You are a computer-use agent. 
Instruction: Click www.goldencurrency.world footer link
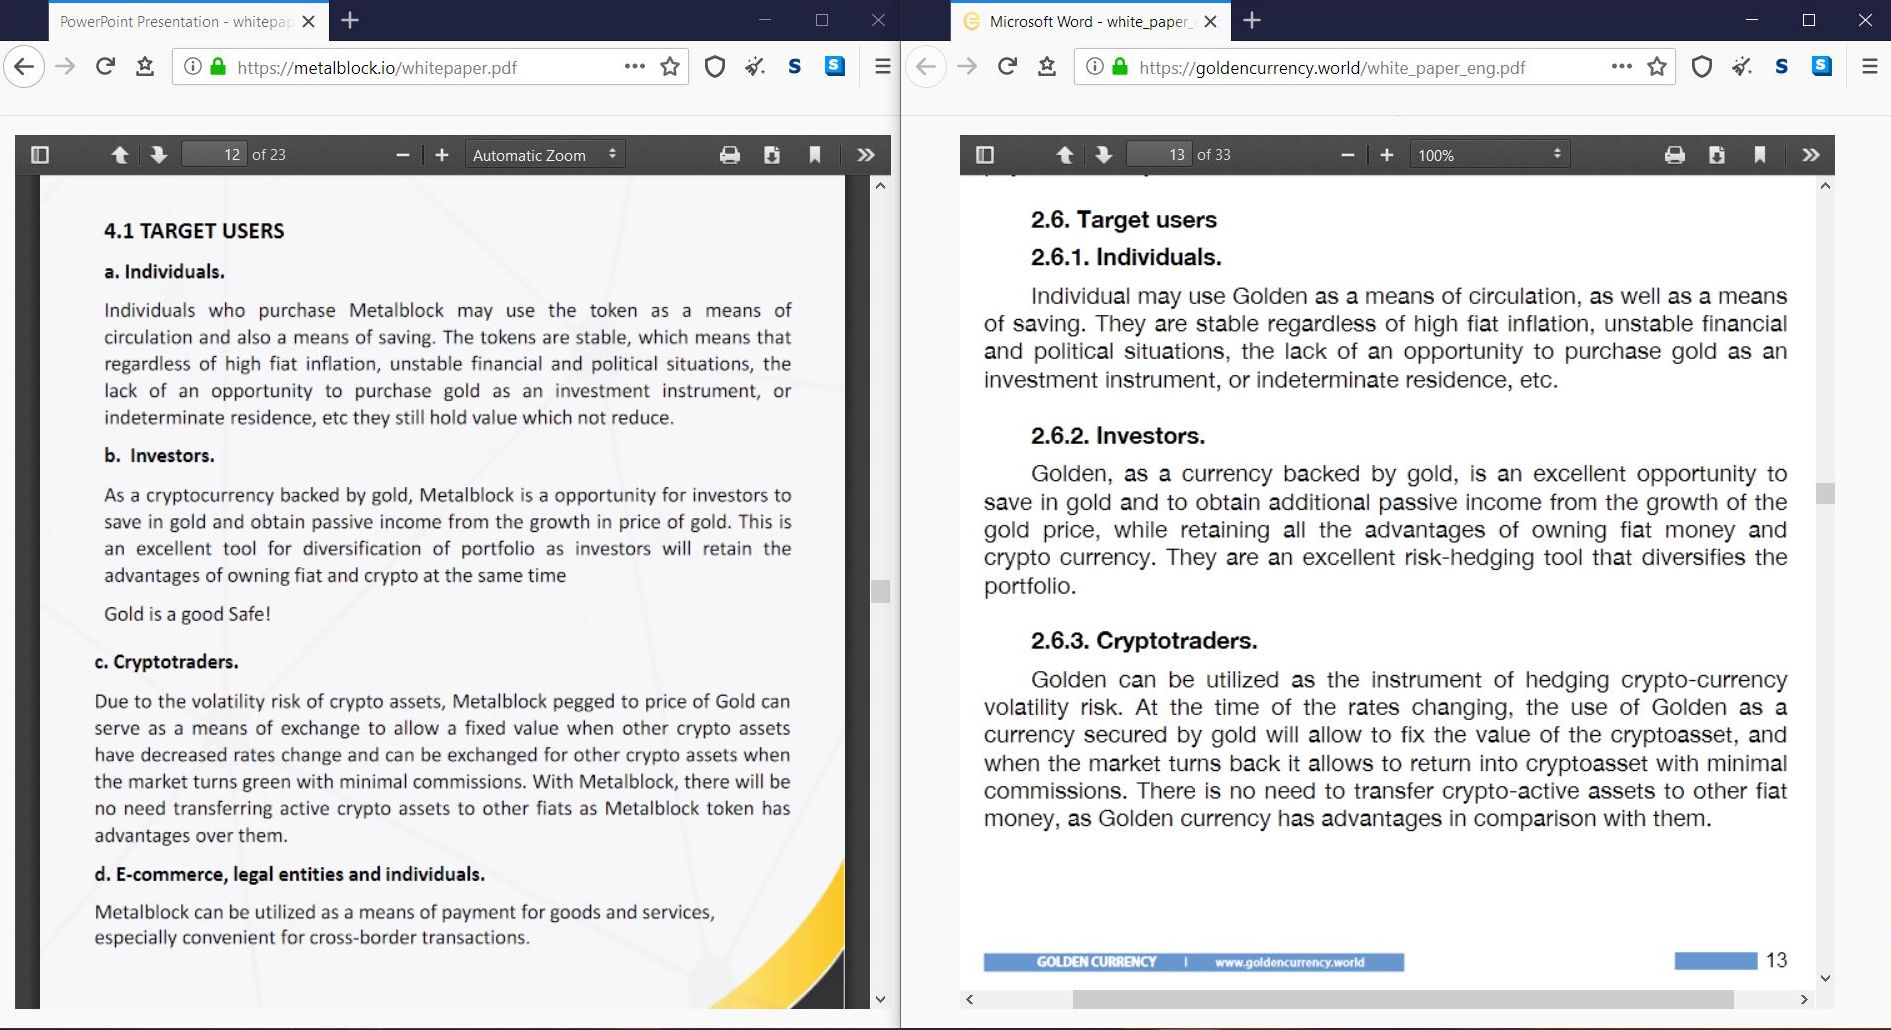1289,962
